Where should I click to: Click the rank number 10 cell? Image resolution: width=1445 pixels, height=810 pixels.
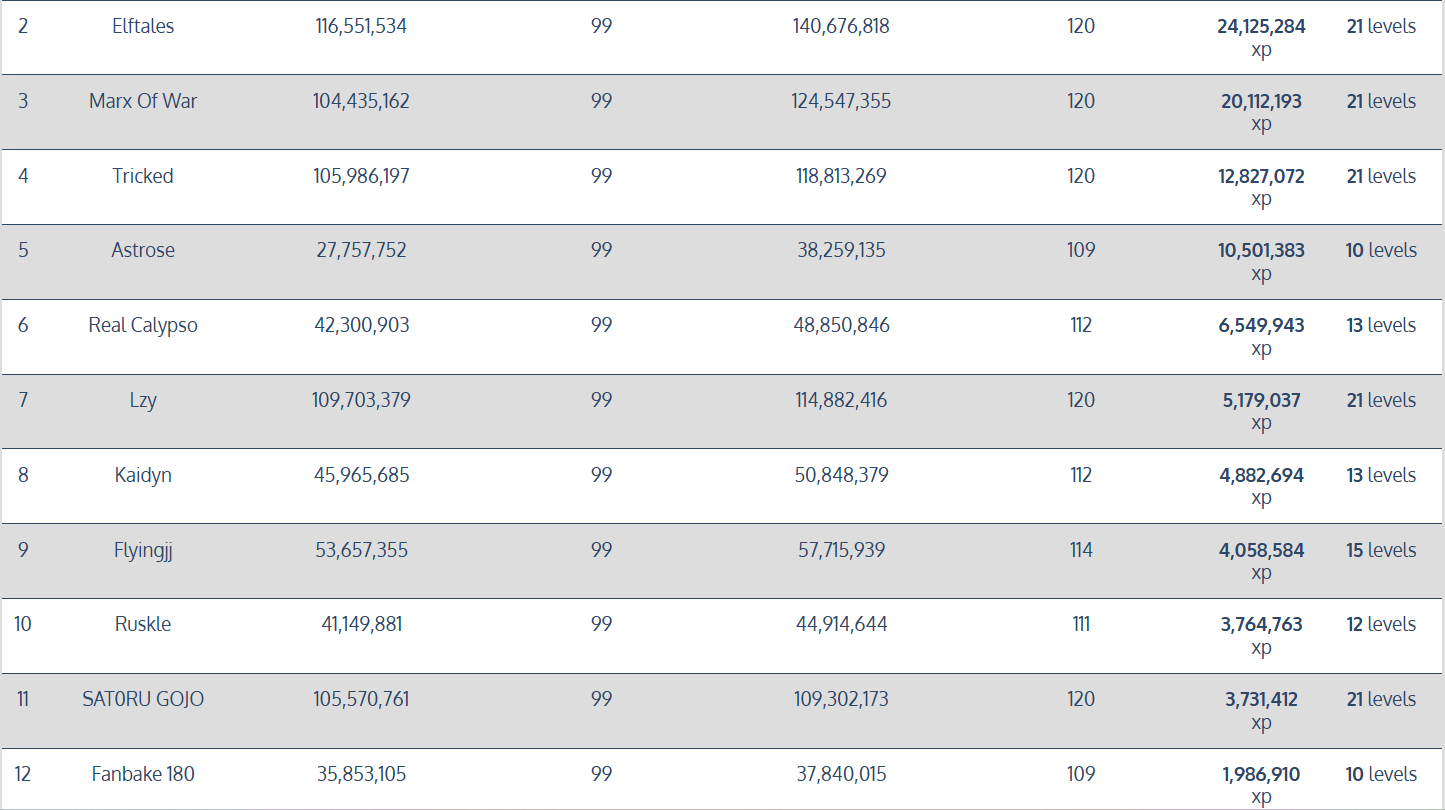pyautogui.click(x=23, y=624)
